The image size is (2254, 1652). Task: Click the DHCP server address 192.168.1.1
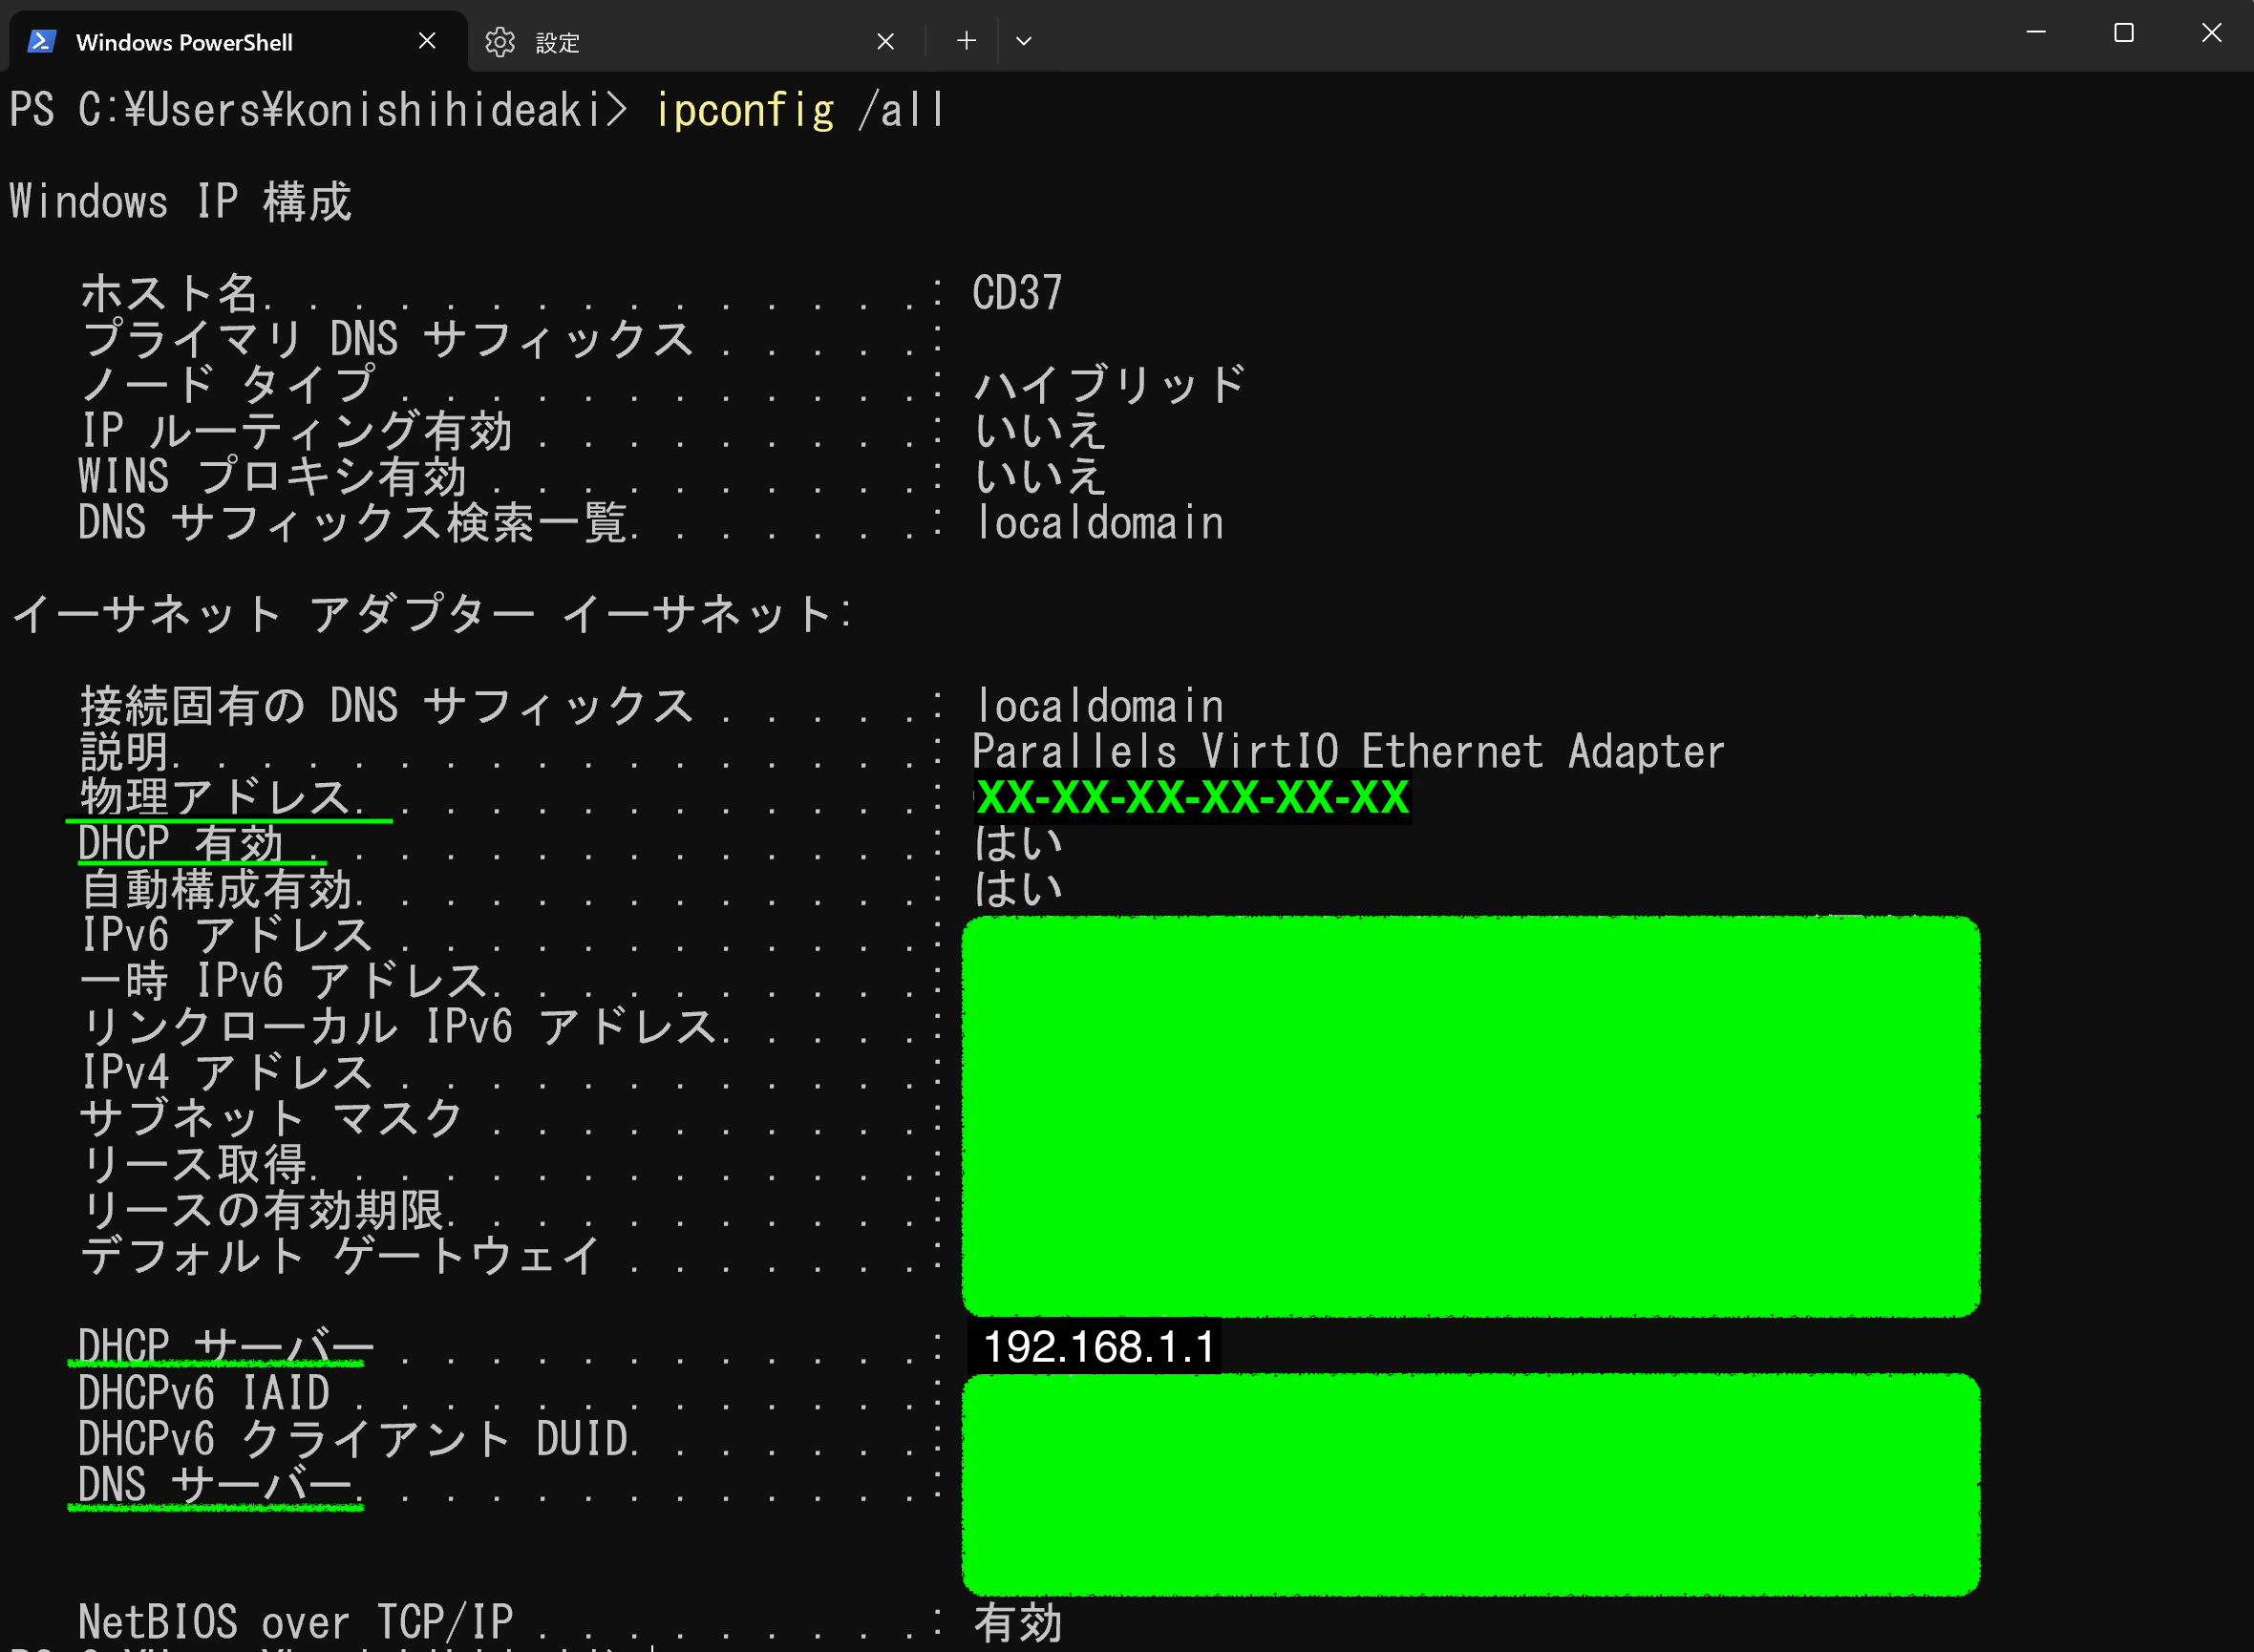point(1097,1346)
